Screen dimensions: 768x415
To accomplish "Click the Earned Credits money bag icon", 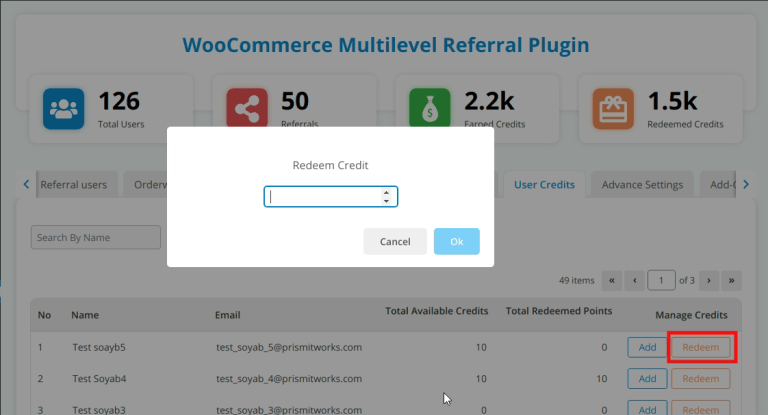I will tap(430, 108).
